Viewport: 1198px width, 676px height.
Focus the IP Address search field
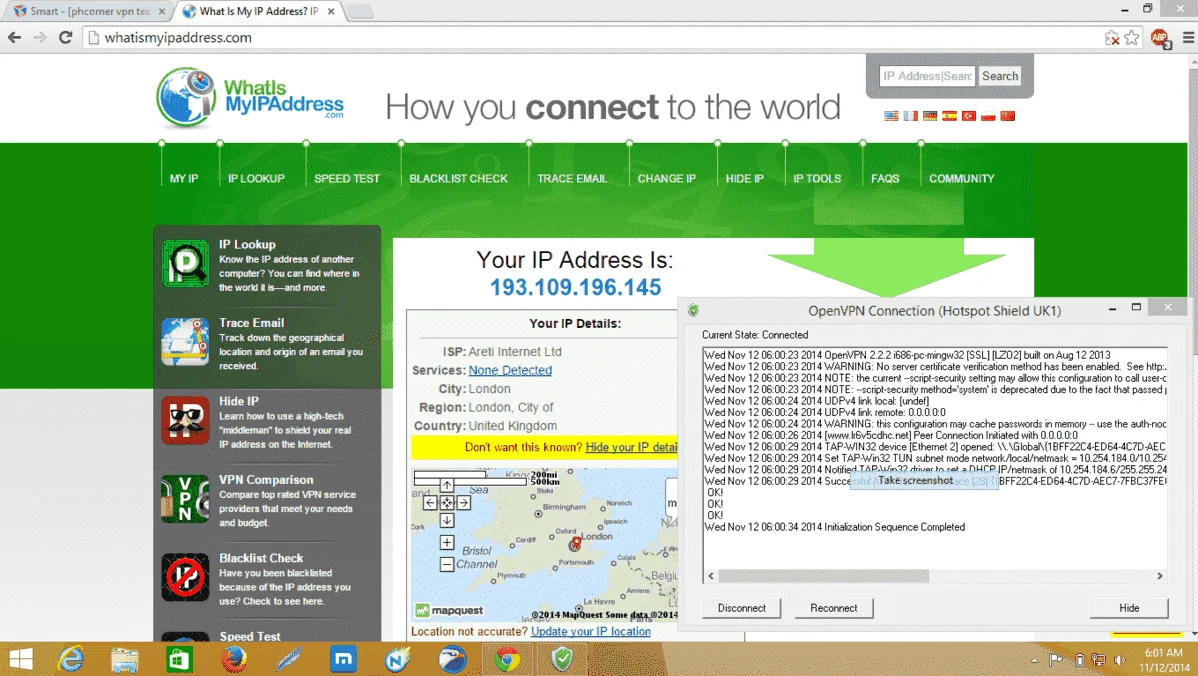pos(927,76)
